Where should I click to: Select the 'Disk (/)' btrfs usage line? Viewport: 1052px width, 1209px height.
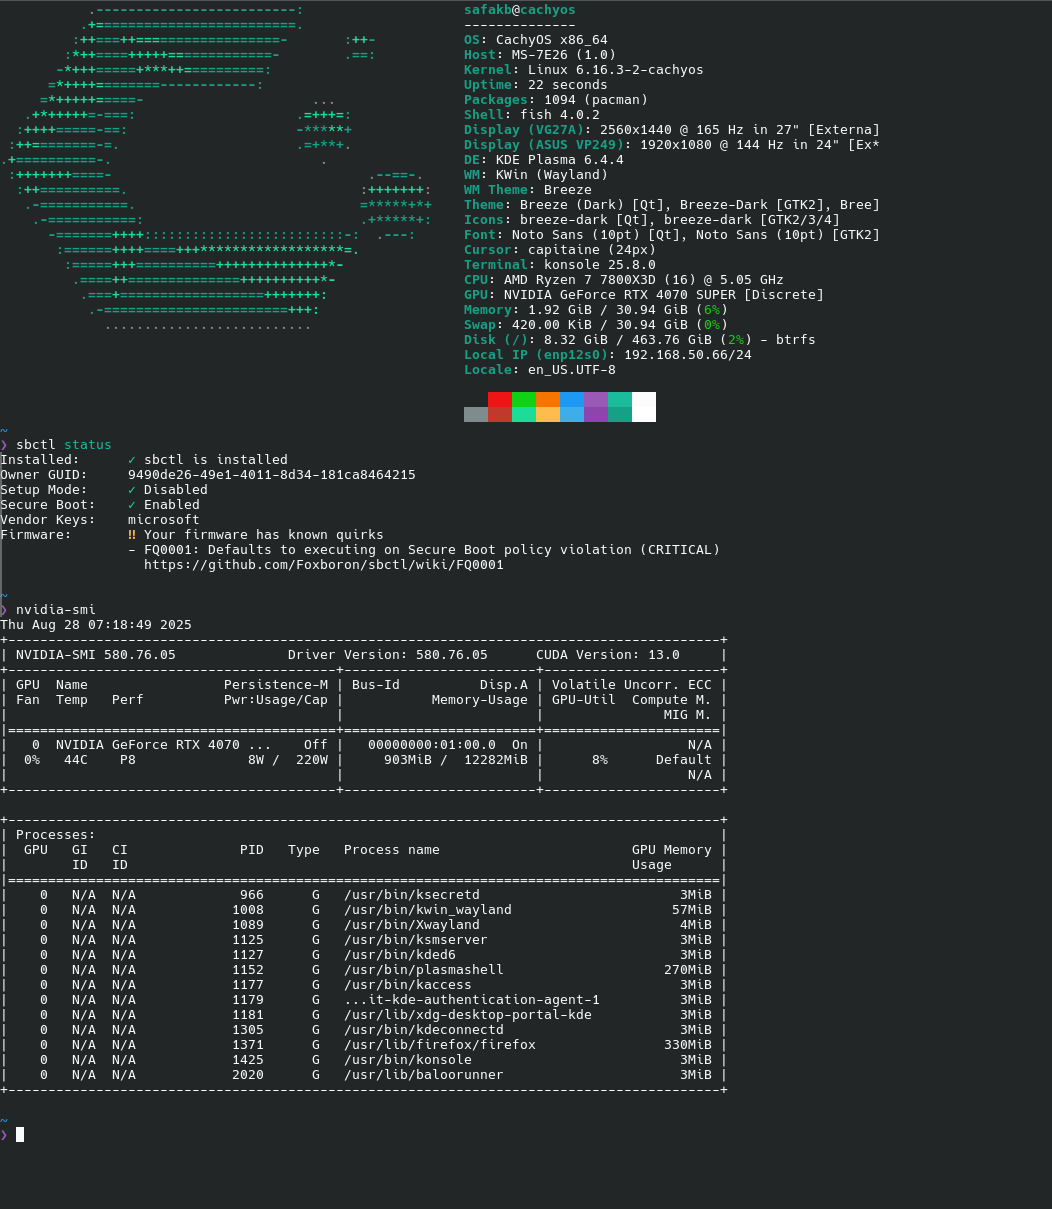tap(640, 340)
